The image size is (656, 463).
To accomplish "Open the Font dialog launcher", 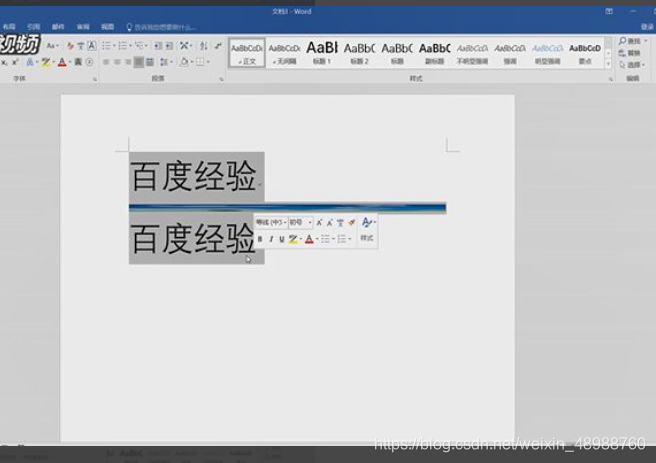I will 95,79.
